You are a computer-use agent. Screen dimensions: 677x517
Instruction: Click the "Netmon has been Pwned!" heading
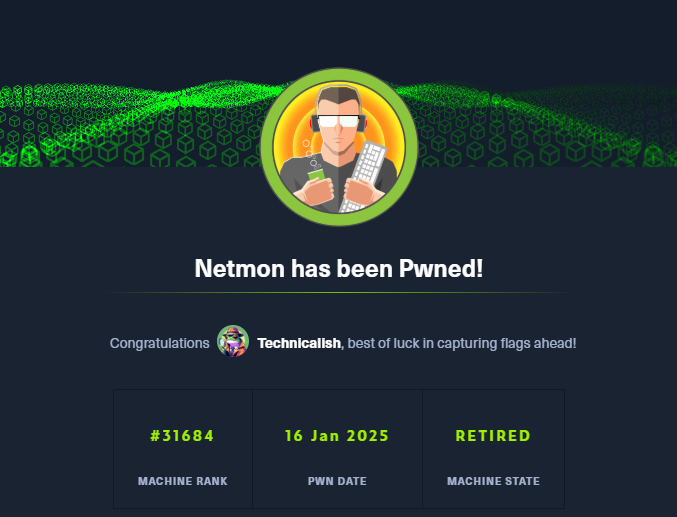click(338, 269)
